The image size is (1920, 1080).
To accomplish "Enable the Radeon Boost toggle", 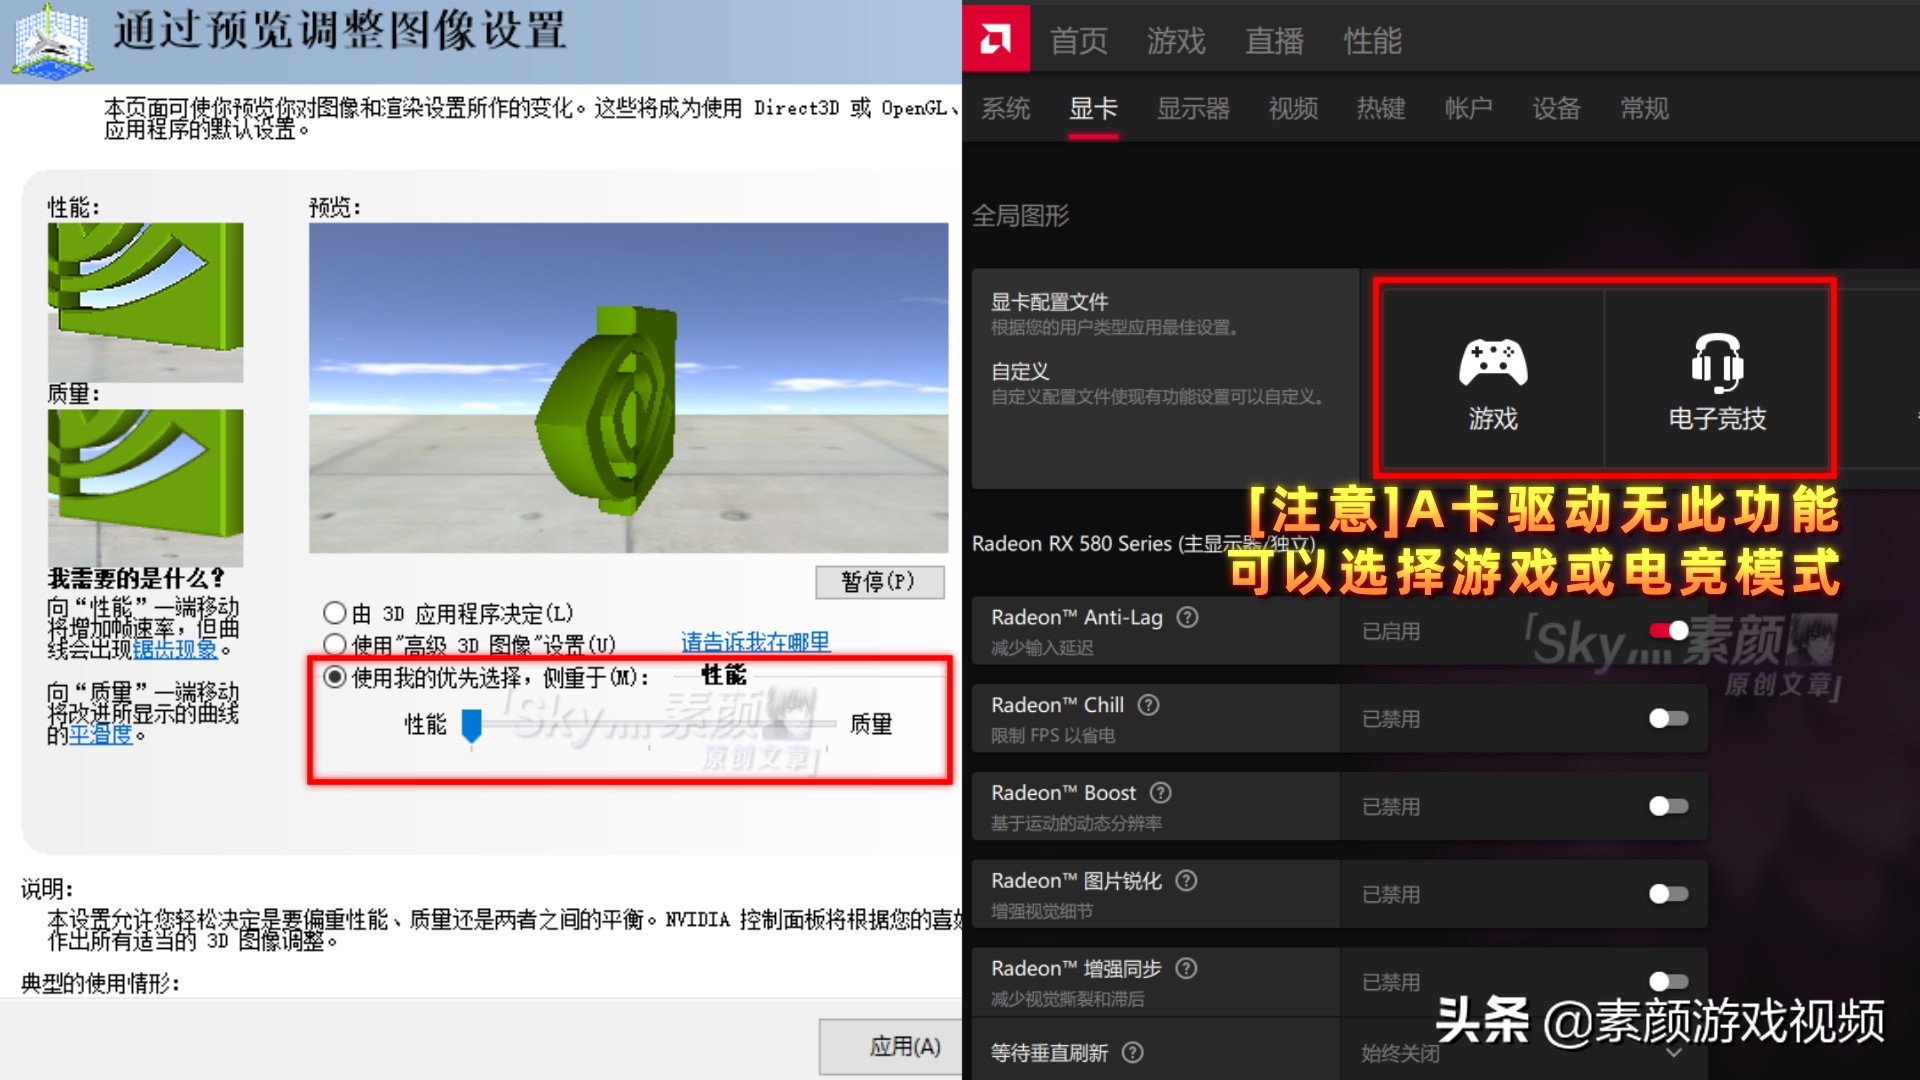I will click(1669, 806).
